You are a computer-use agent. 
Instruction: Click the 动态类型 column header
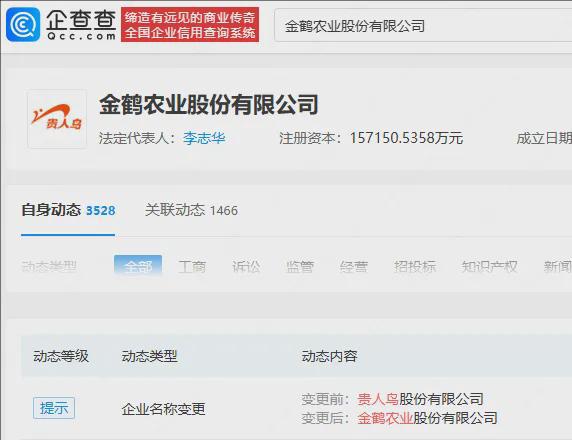tap(150, 356)
